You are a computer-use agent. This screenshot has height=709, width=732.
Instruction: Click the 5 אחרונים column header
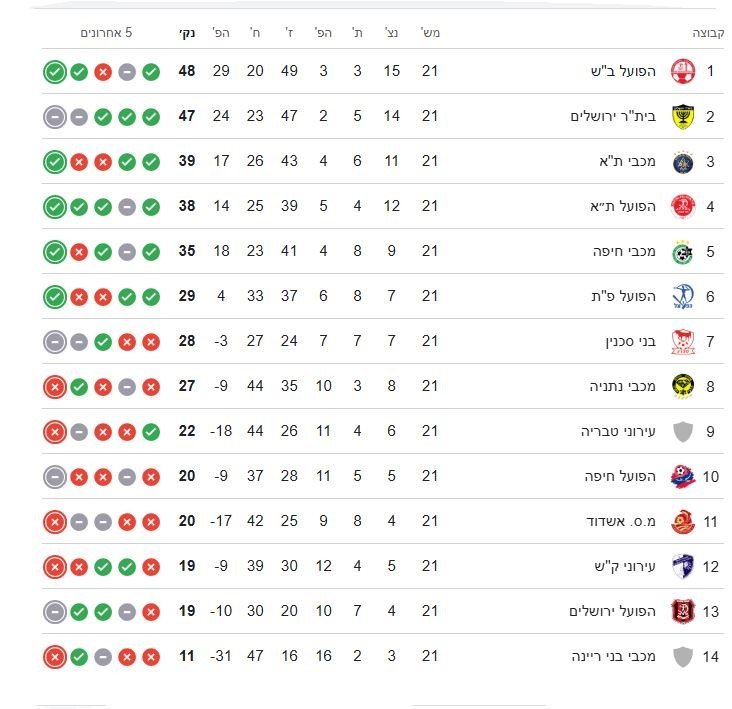coord(107,33)
